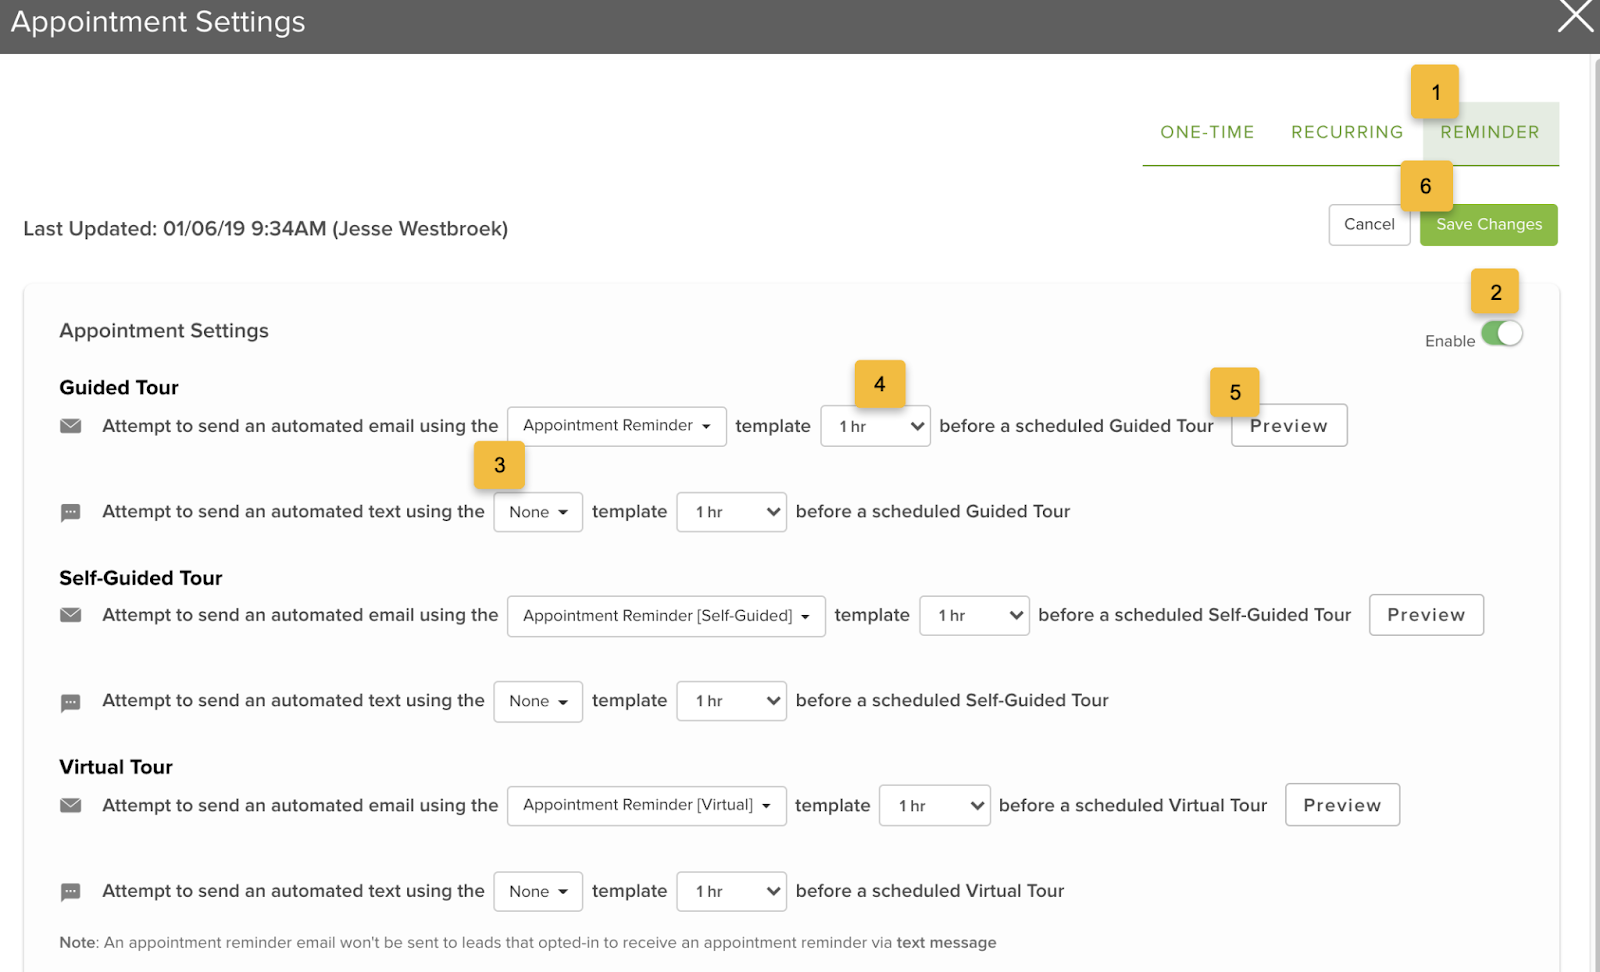Switch to the ONE-TIME tab

pos(1206,132)
